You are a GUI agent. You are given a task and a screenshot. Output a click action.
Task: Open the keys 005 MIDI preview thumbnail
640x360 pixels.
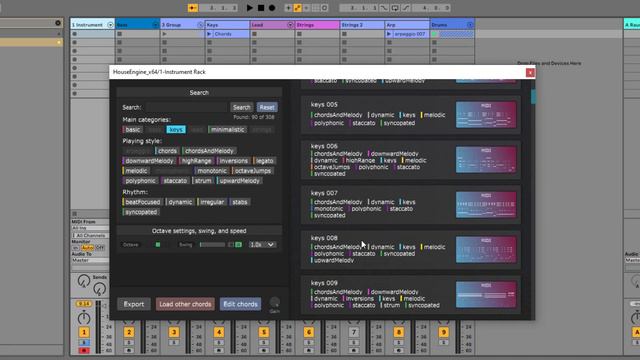(x=486, y=115)
